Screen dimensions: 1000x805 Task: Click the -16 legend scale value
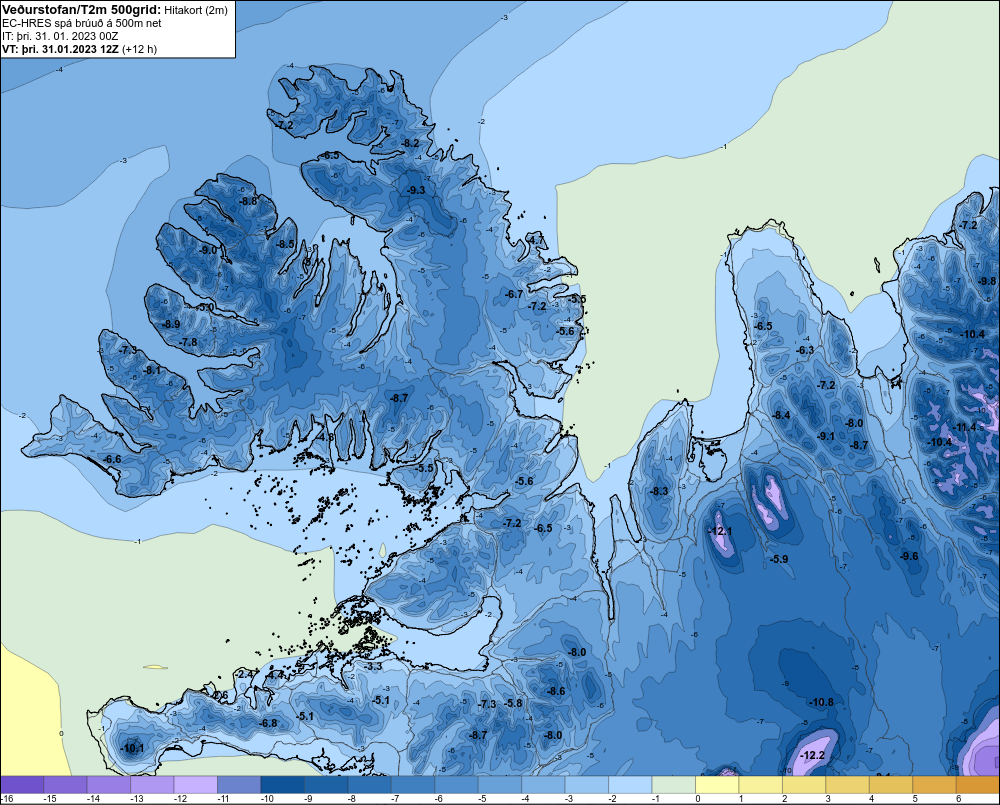tap(7, 799)
